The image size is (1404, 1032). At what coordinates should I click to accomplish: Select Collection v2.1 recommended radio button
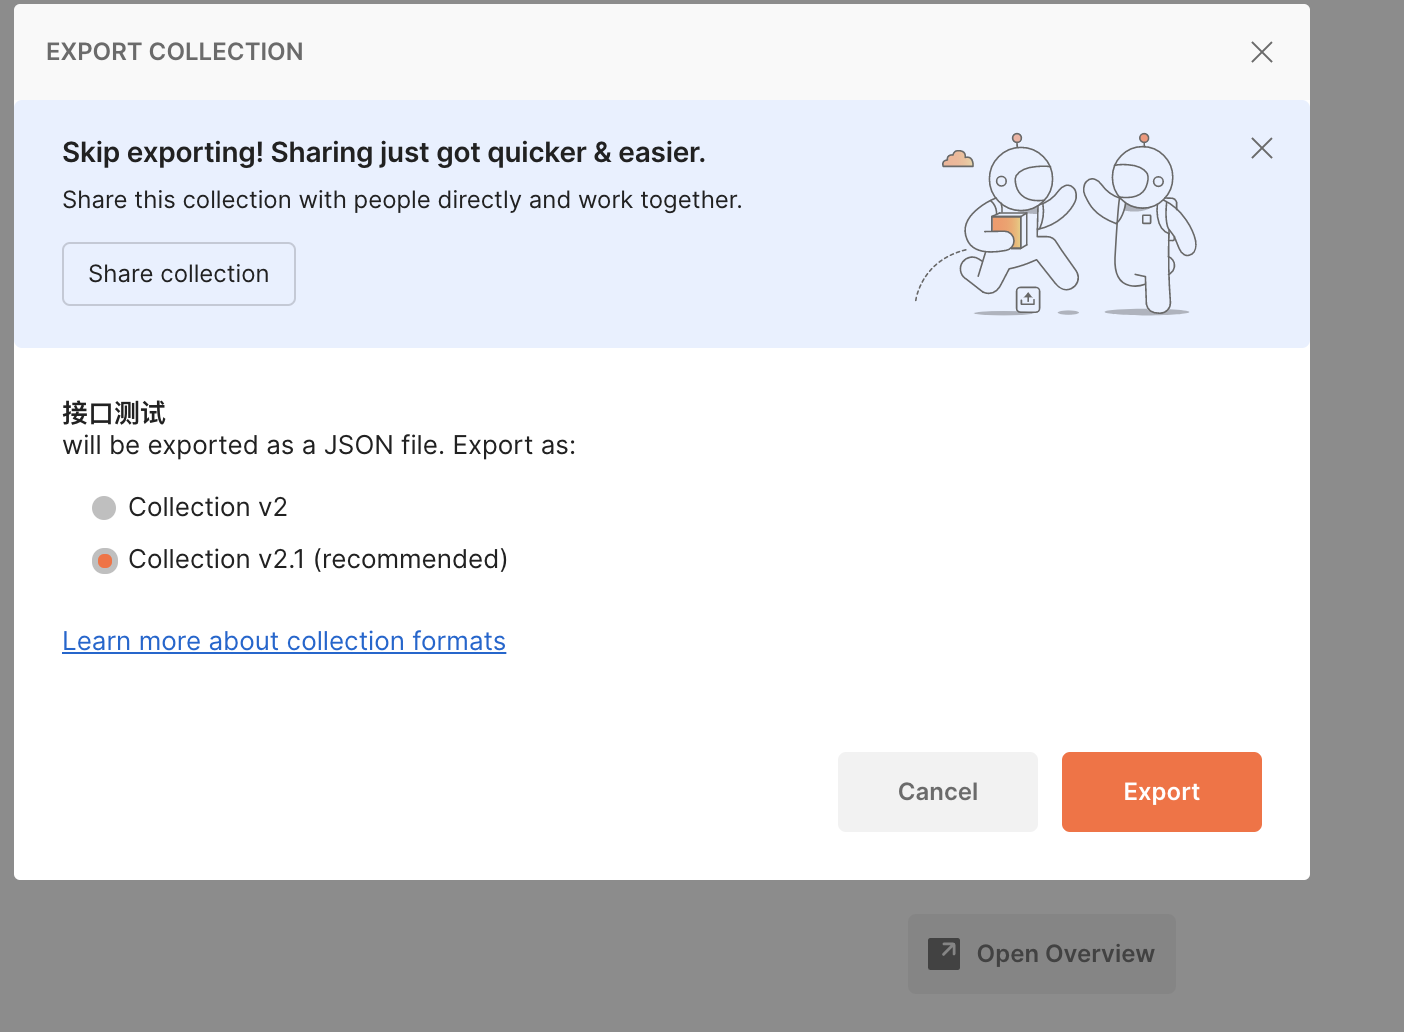(x=104, y=561)
